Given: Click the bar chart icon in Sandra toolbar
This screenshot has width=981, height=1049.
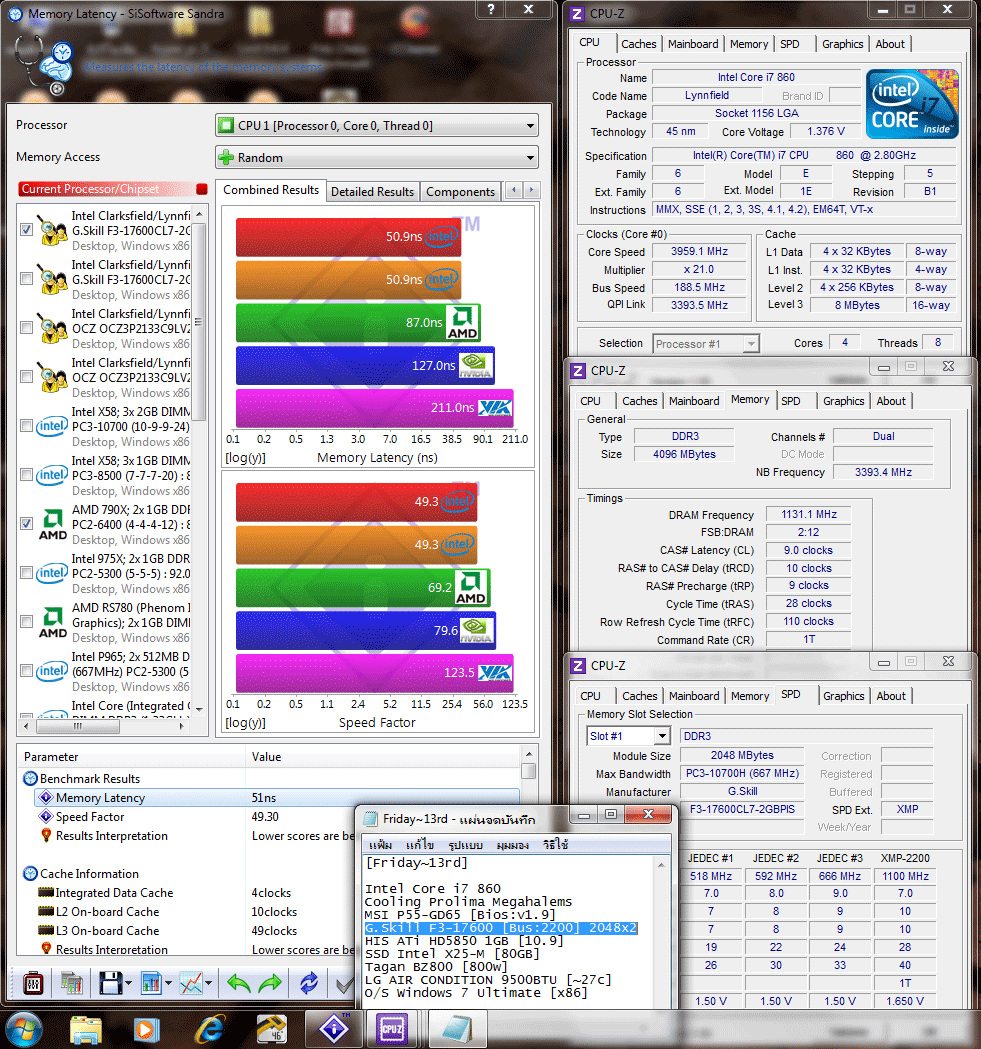Looking at the screenshot, I should point(152,983).
